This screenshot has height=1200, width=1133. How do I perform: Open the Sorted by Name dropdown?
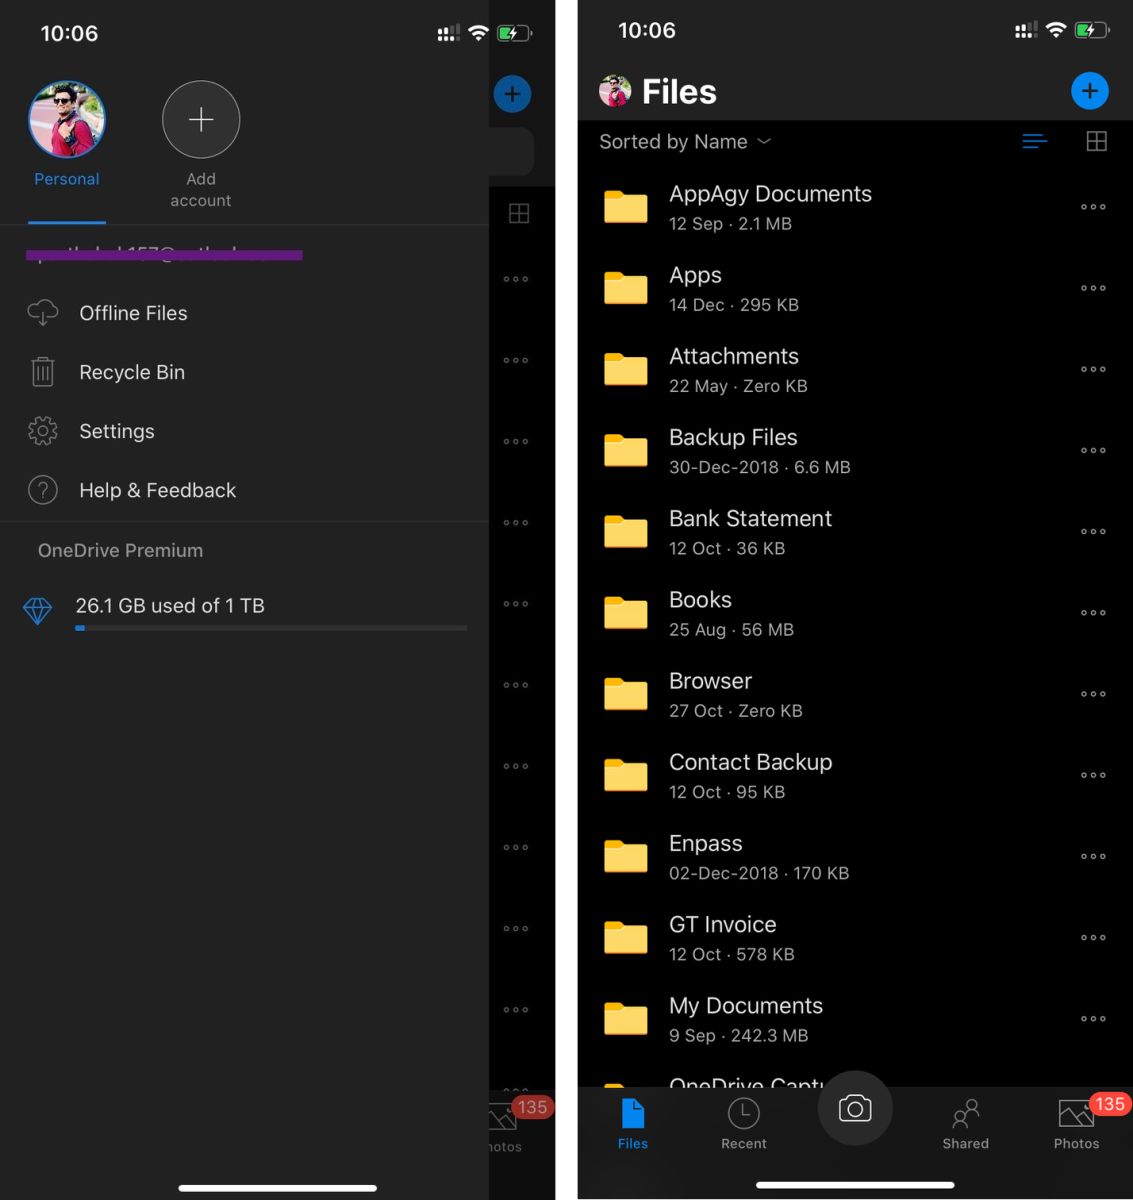[x=685, y=142]
